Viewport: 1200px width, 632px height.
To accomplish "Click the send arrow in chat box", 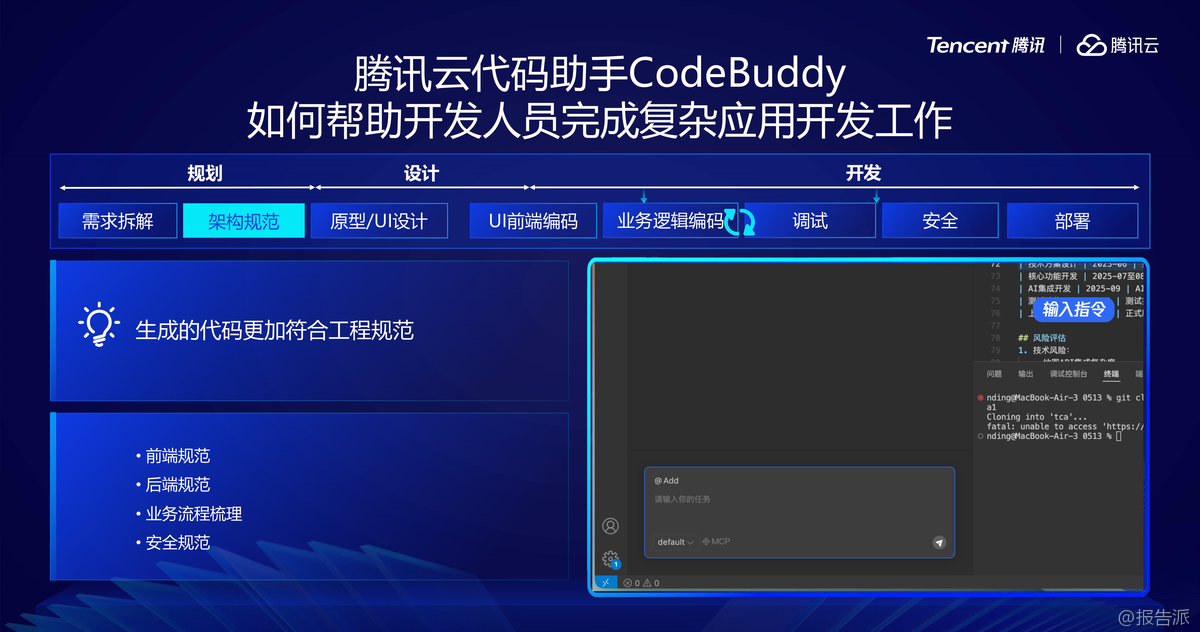I will pos(939,542).
